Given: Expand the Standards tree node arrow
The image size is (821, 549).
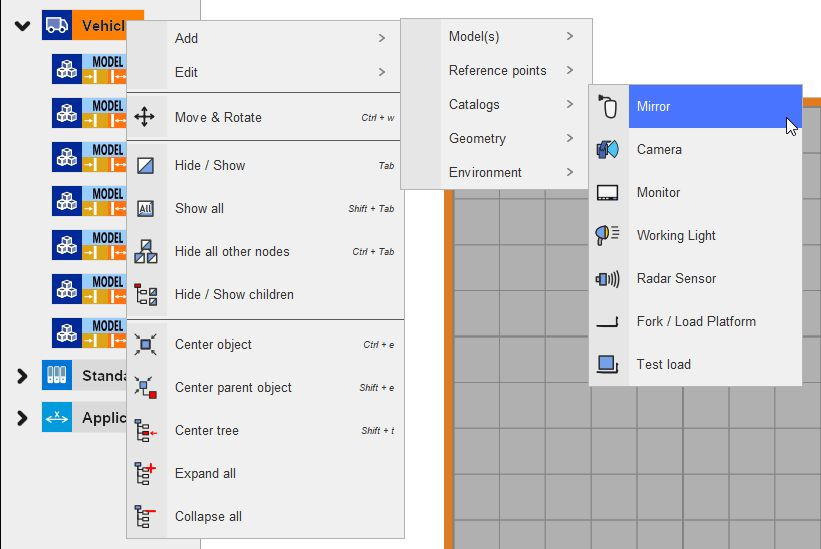Looking at the screenshot, I should [22, 376].
